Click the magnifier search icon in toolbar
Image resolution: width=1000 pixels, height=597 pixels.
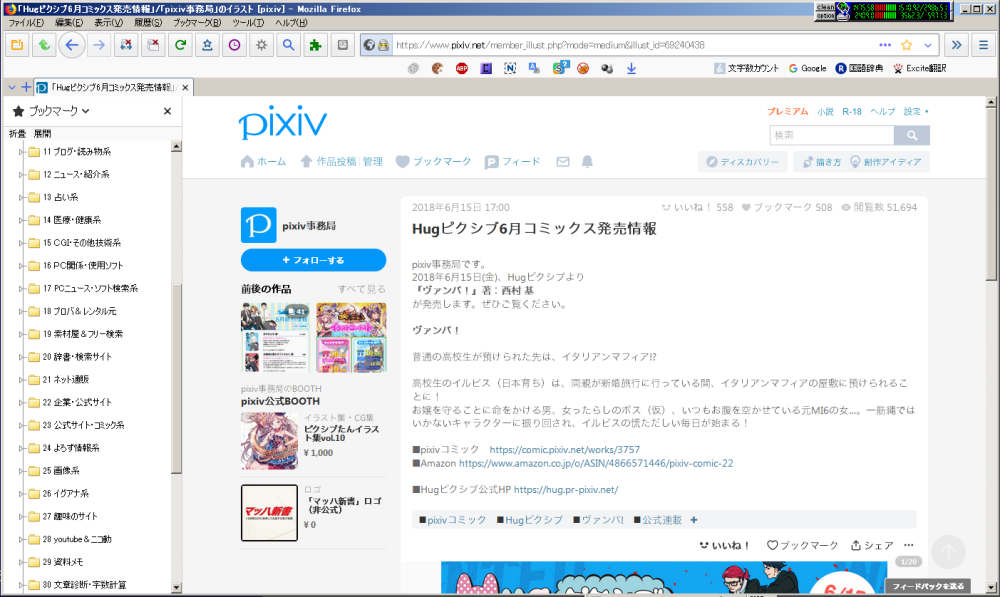(288, 45)
